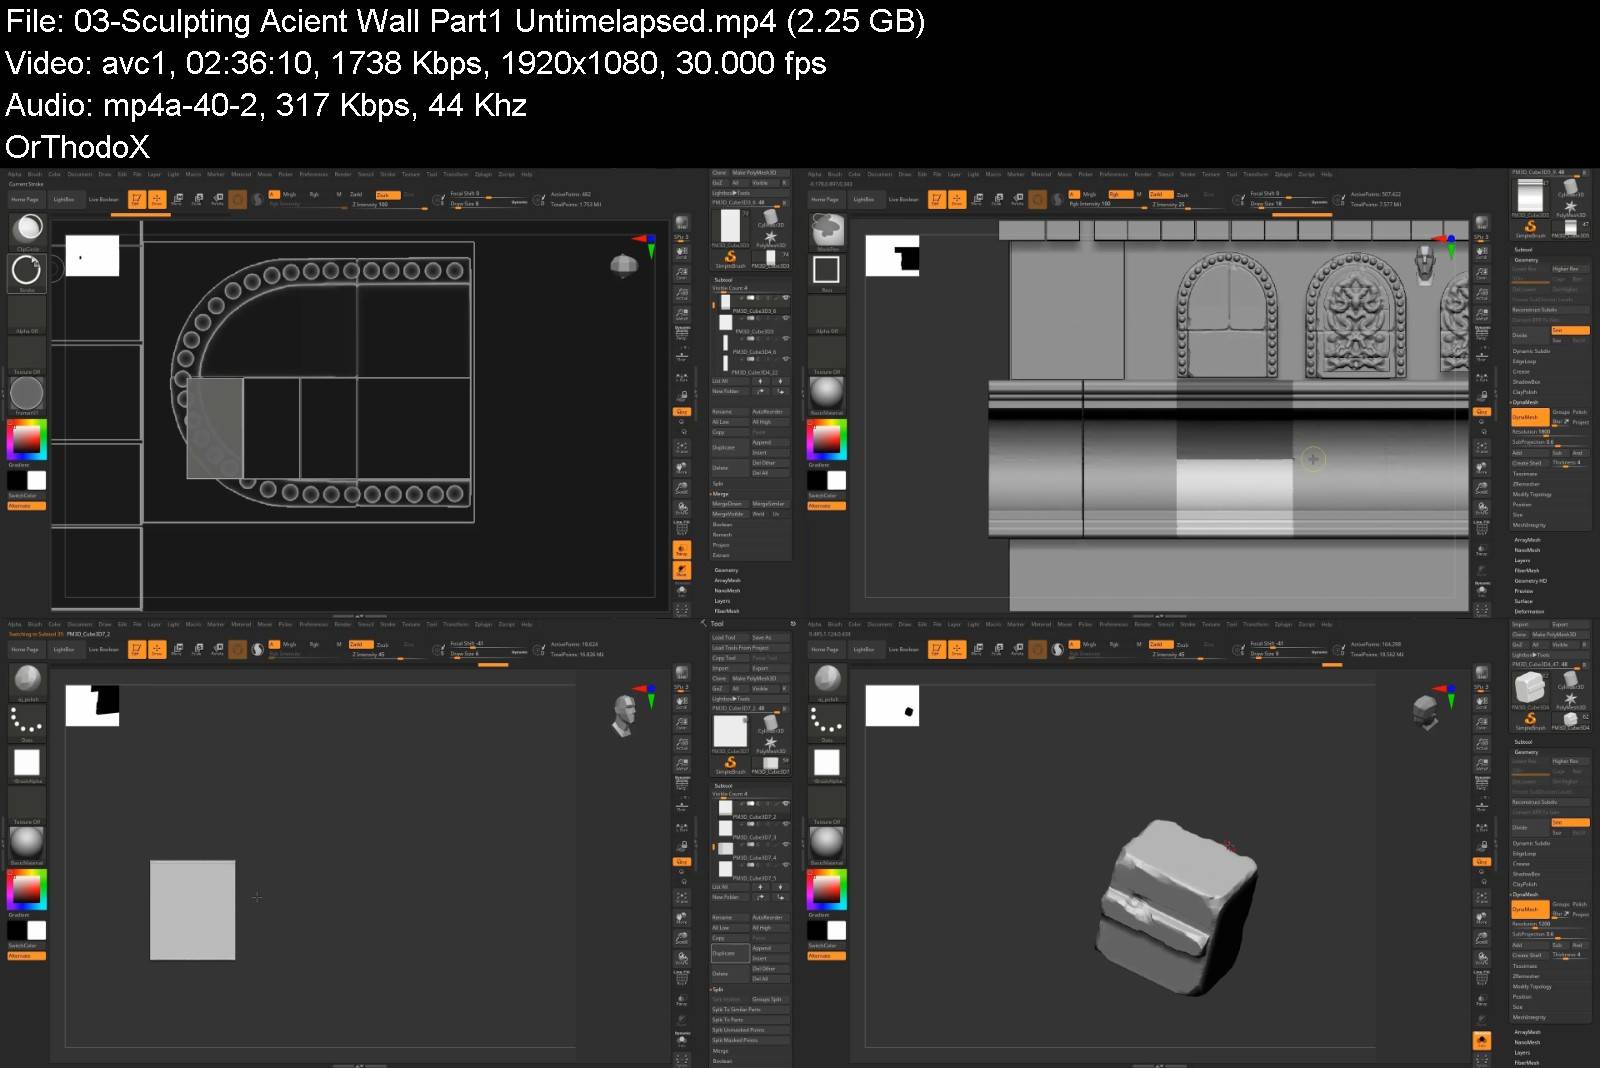The image size is (1600, 1068).
Task: Click the white navigation thumbnail in the stone-block canvas
Action: [892, 706]
